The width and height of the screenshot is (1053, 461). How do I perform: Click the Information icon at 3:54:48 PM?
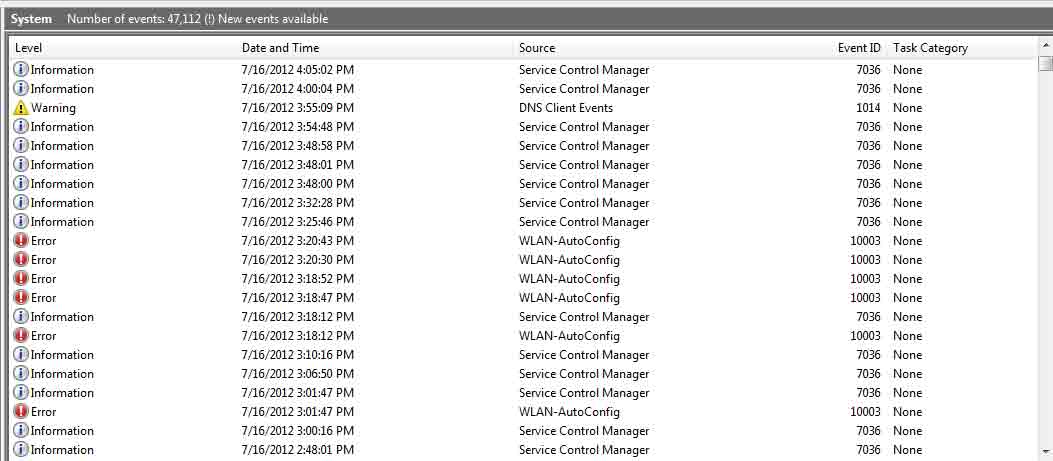21,127
